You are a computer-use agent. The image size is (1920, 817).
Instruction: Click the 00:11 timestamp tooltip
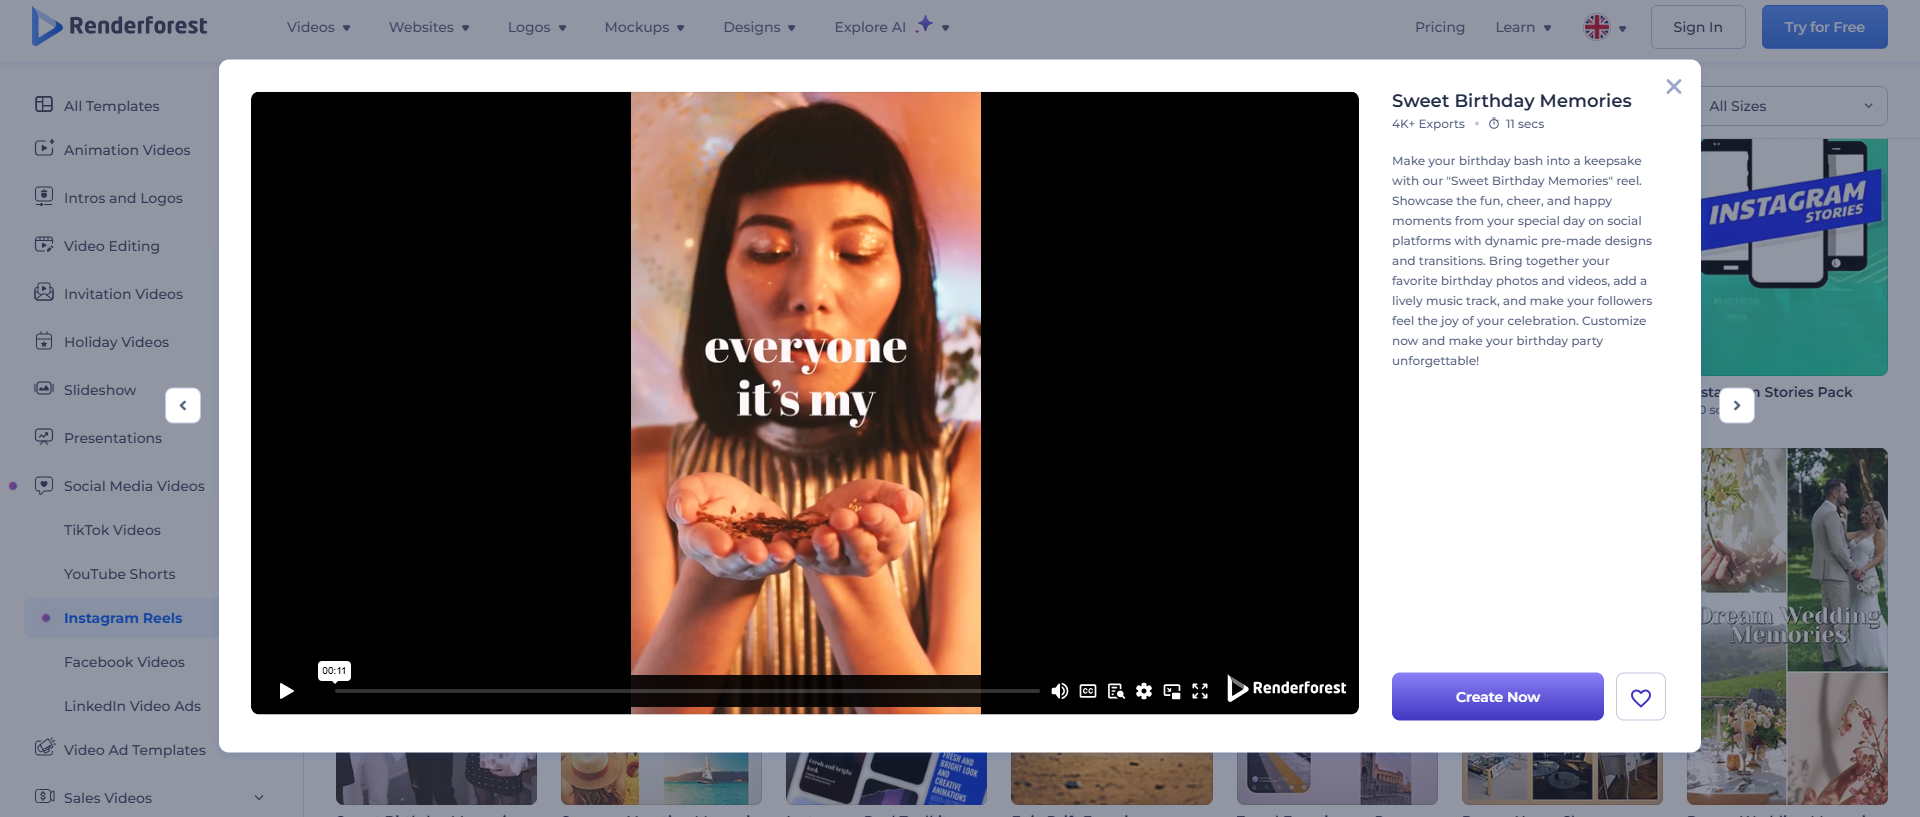[335, 671]
